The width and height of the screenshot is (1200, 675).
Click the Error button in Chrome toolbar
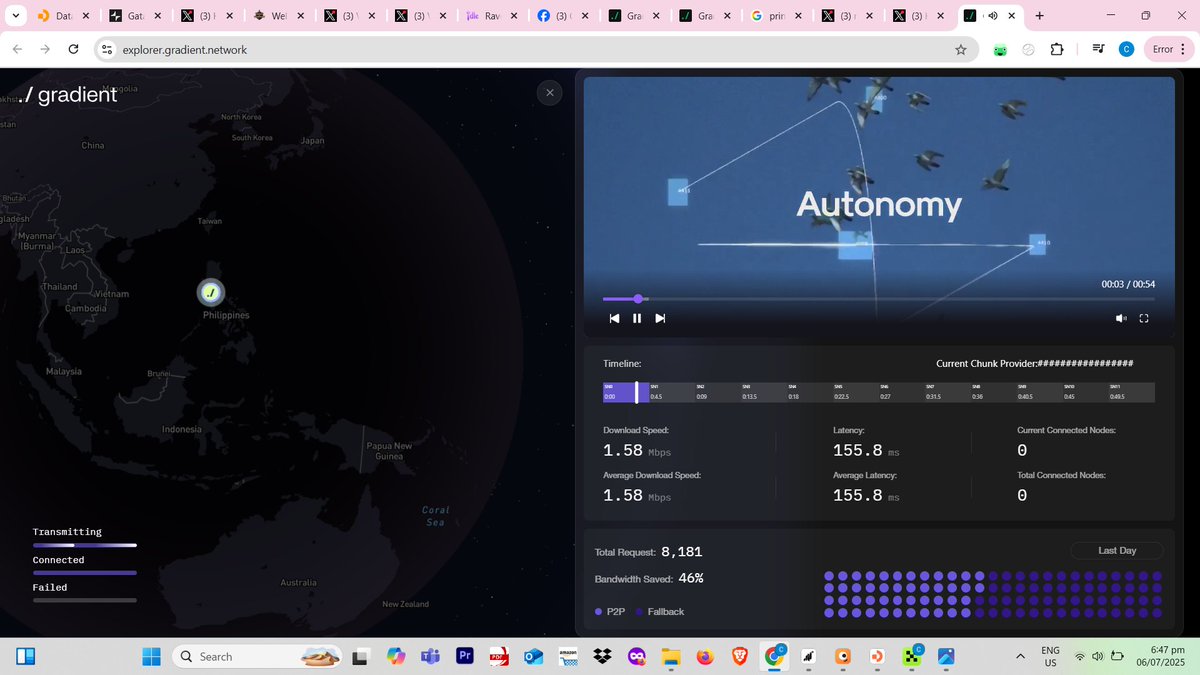tap(1168, 49)
